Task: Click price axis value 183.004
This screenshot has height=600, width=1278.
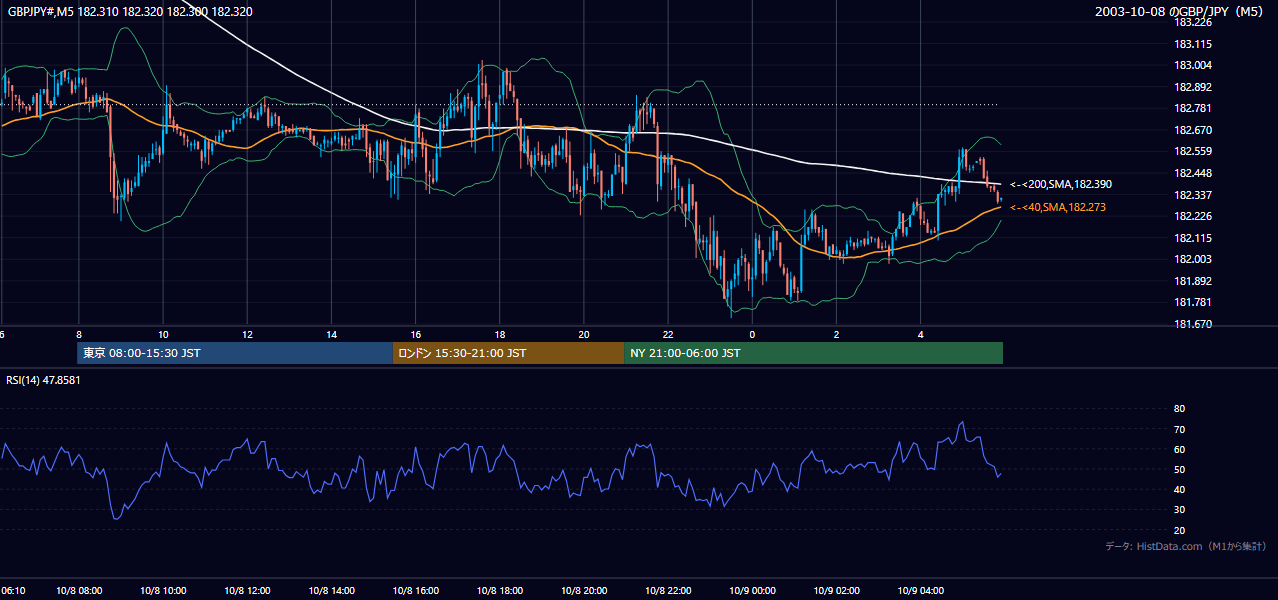Action: coord(1192,65)
